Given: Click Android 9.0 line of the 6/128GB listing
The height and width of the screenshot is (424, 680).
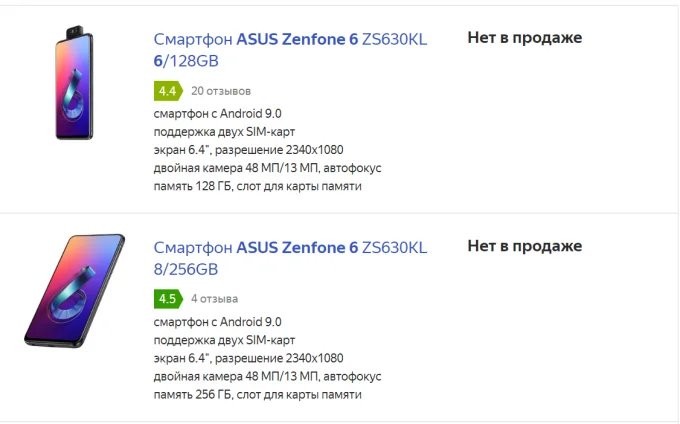Looking at the screenshot, I should (x=217, y=114).
